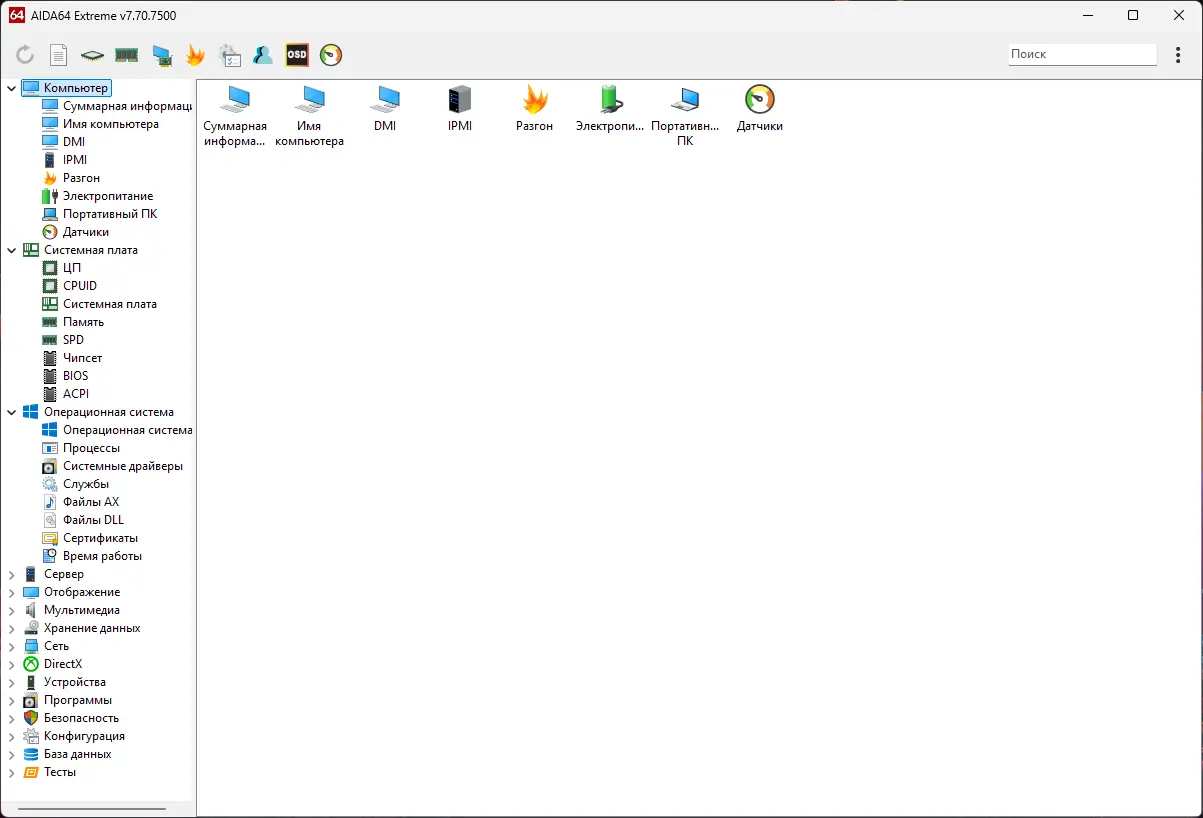Open Разгон with the flame icon
This screenshot has width=1203, height=818.
pyautogui.click(x=535, y=100)
